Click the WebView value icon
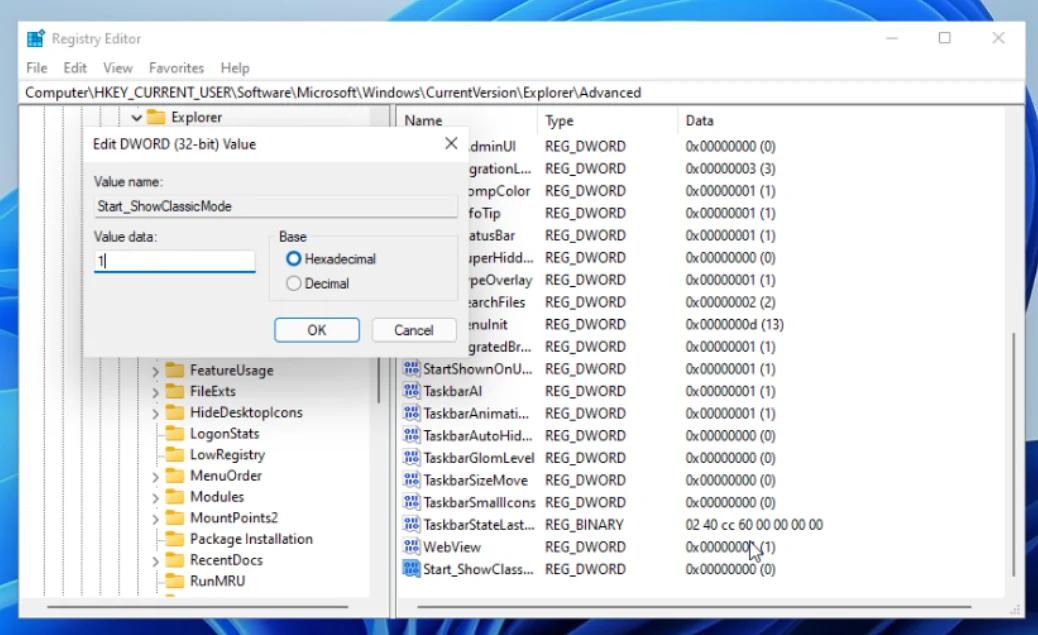Viewport: 1038px width, 635px height. [x=411, y=547]
